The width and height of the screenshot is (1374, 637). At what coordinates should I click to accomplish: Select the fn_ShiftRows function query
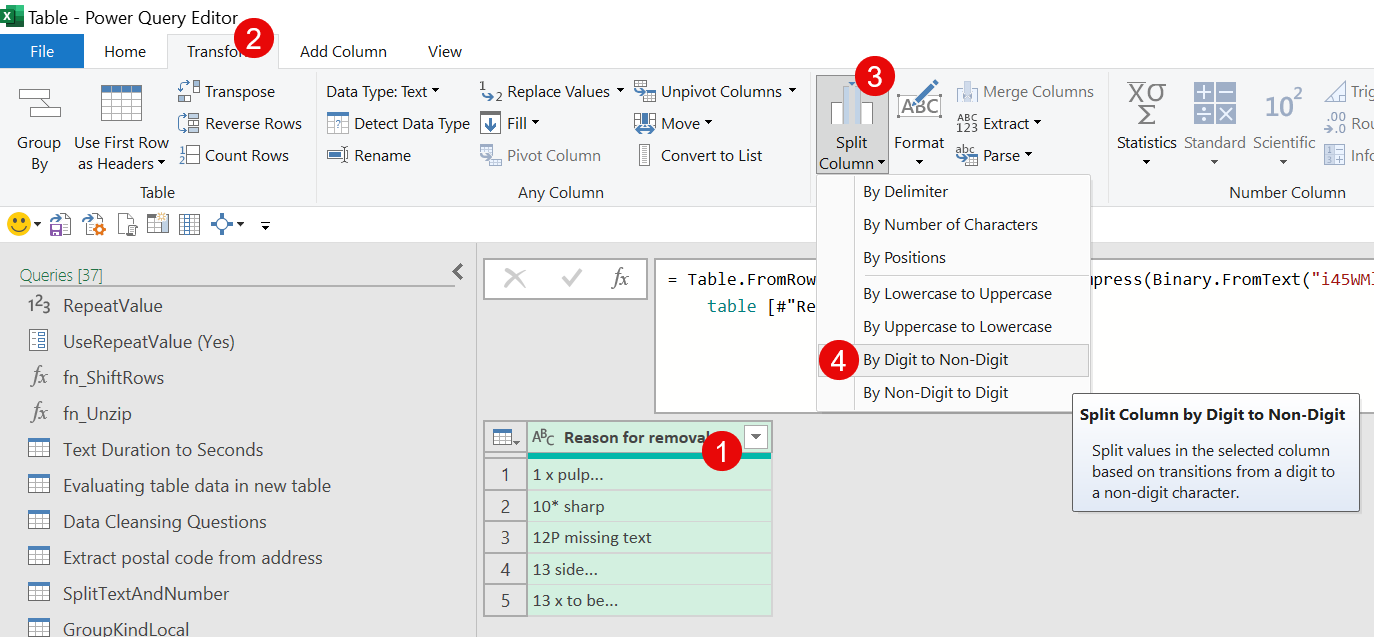coord(113,378)
